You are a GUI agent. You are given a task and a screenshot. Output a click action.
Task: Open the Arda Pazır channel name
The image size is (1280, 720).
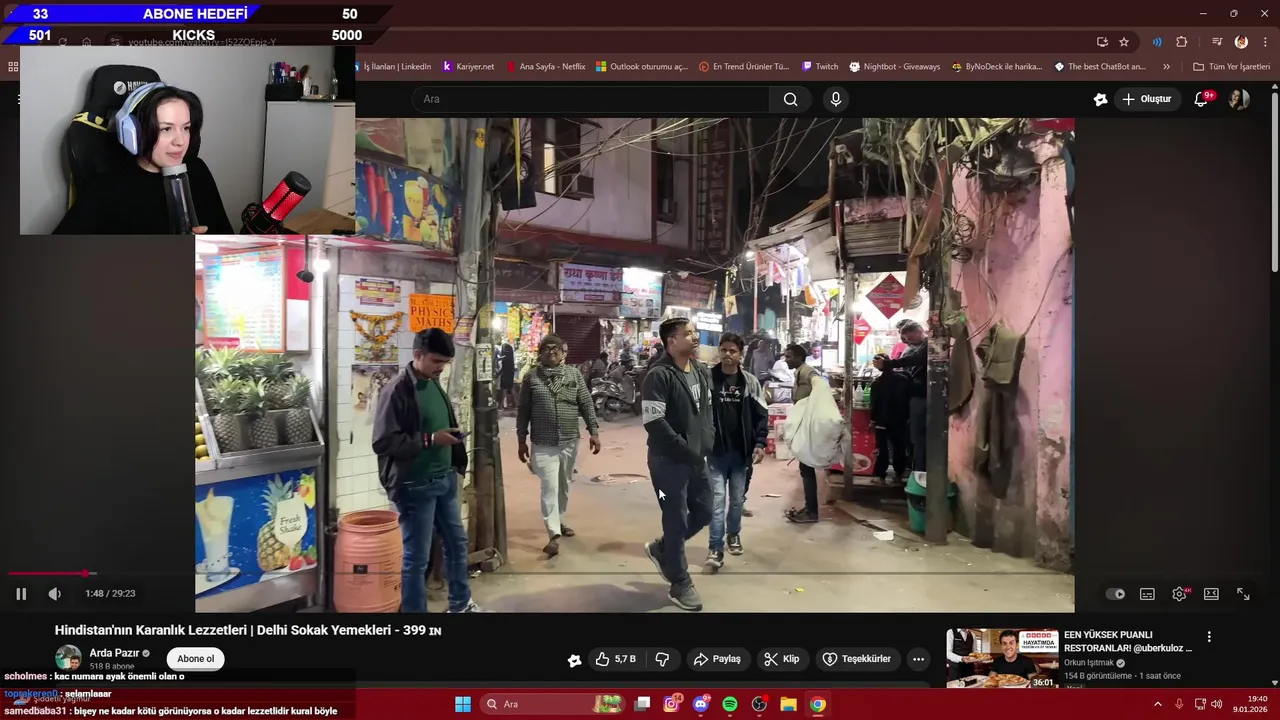point(114,653)
